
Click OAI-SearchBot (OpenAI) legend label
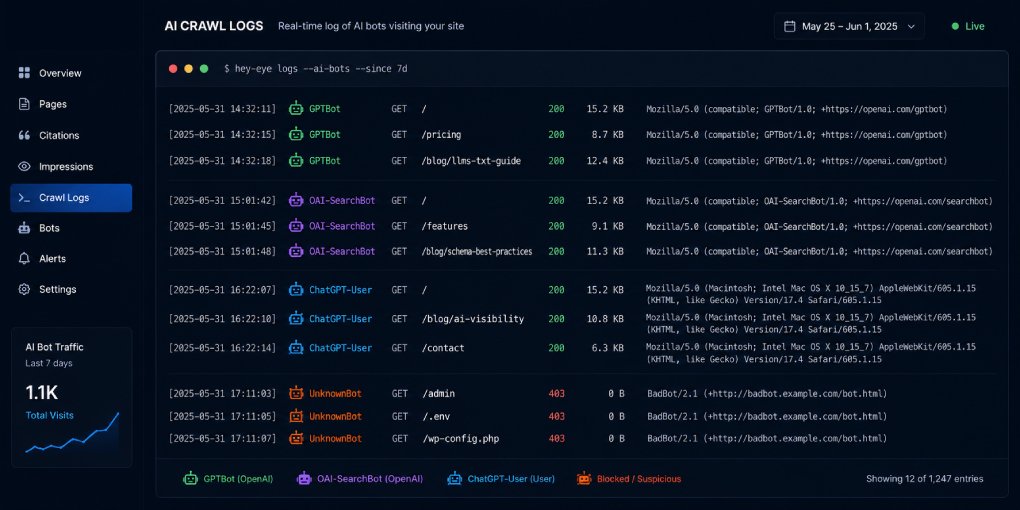(370, 479)
